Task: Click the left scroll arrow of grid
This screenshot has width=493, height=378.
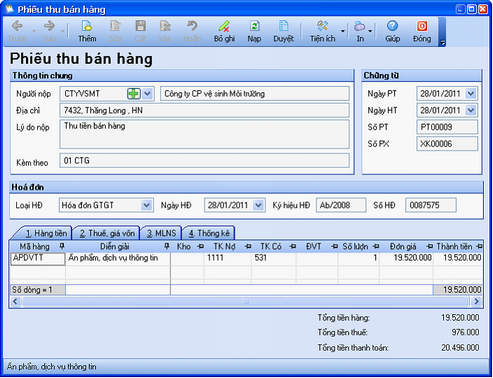Action: (x=15, y=301)
